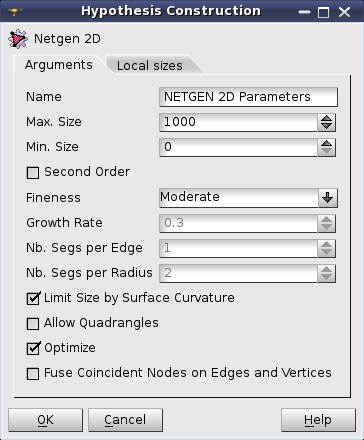Switch to the Local sizes tab

pyautogui.click(x=150, y=66)
